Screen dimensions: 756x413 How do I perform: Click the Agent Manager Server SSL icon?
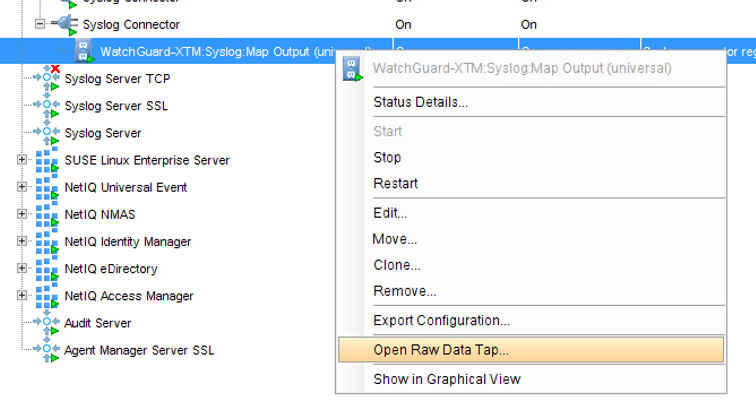tap(49, 350)
